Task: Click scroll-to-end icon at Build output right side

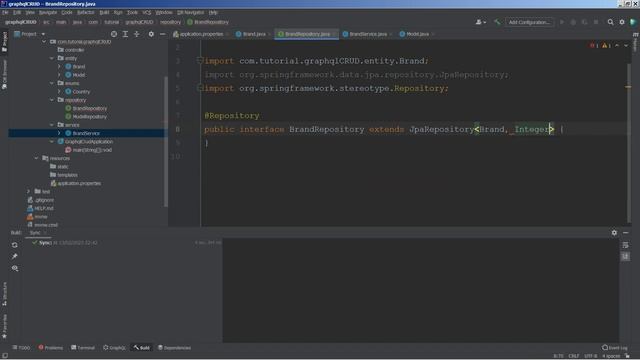Action: click(x=625, y=256)
